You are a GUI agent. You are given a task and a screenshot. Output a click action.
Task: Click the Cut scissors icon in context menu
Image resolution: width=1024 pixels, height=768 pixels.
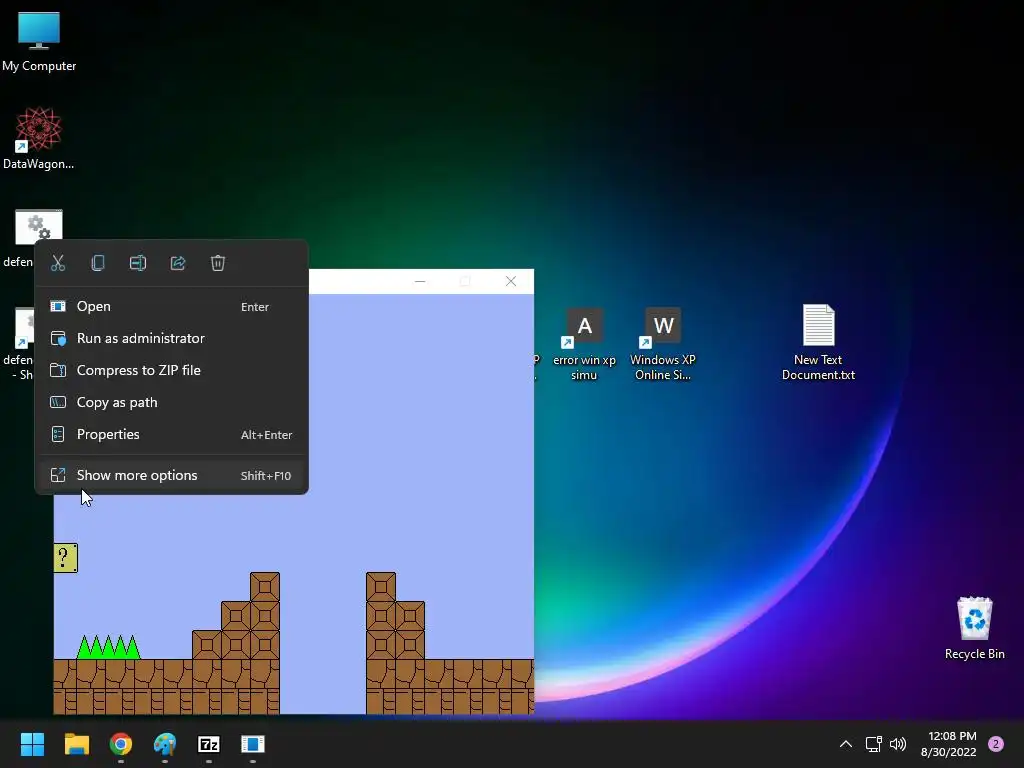point(58,263)
